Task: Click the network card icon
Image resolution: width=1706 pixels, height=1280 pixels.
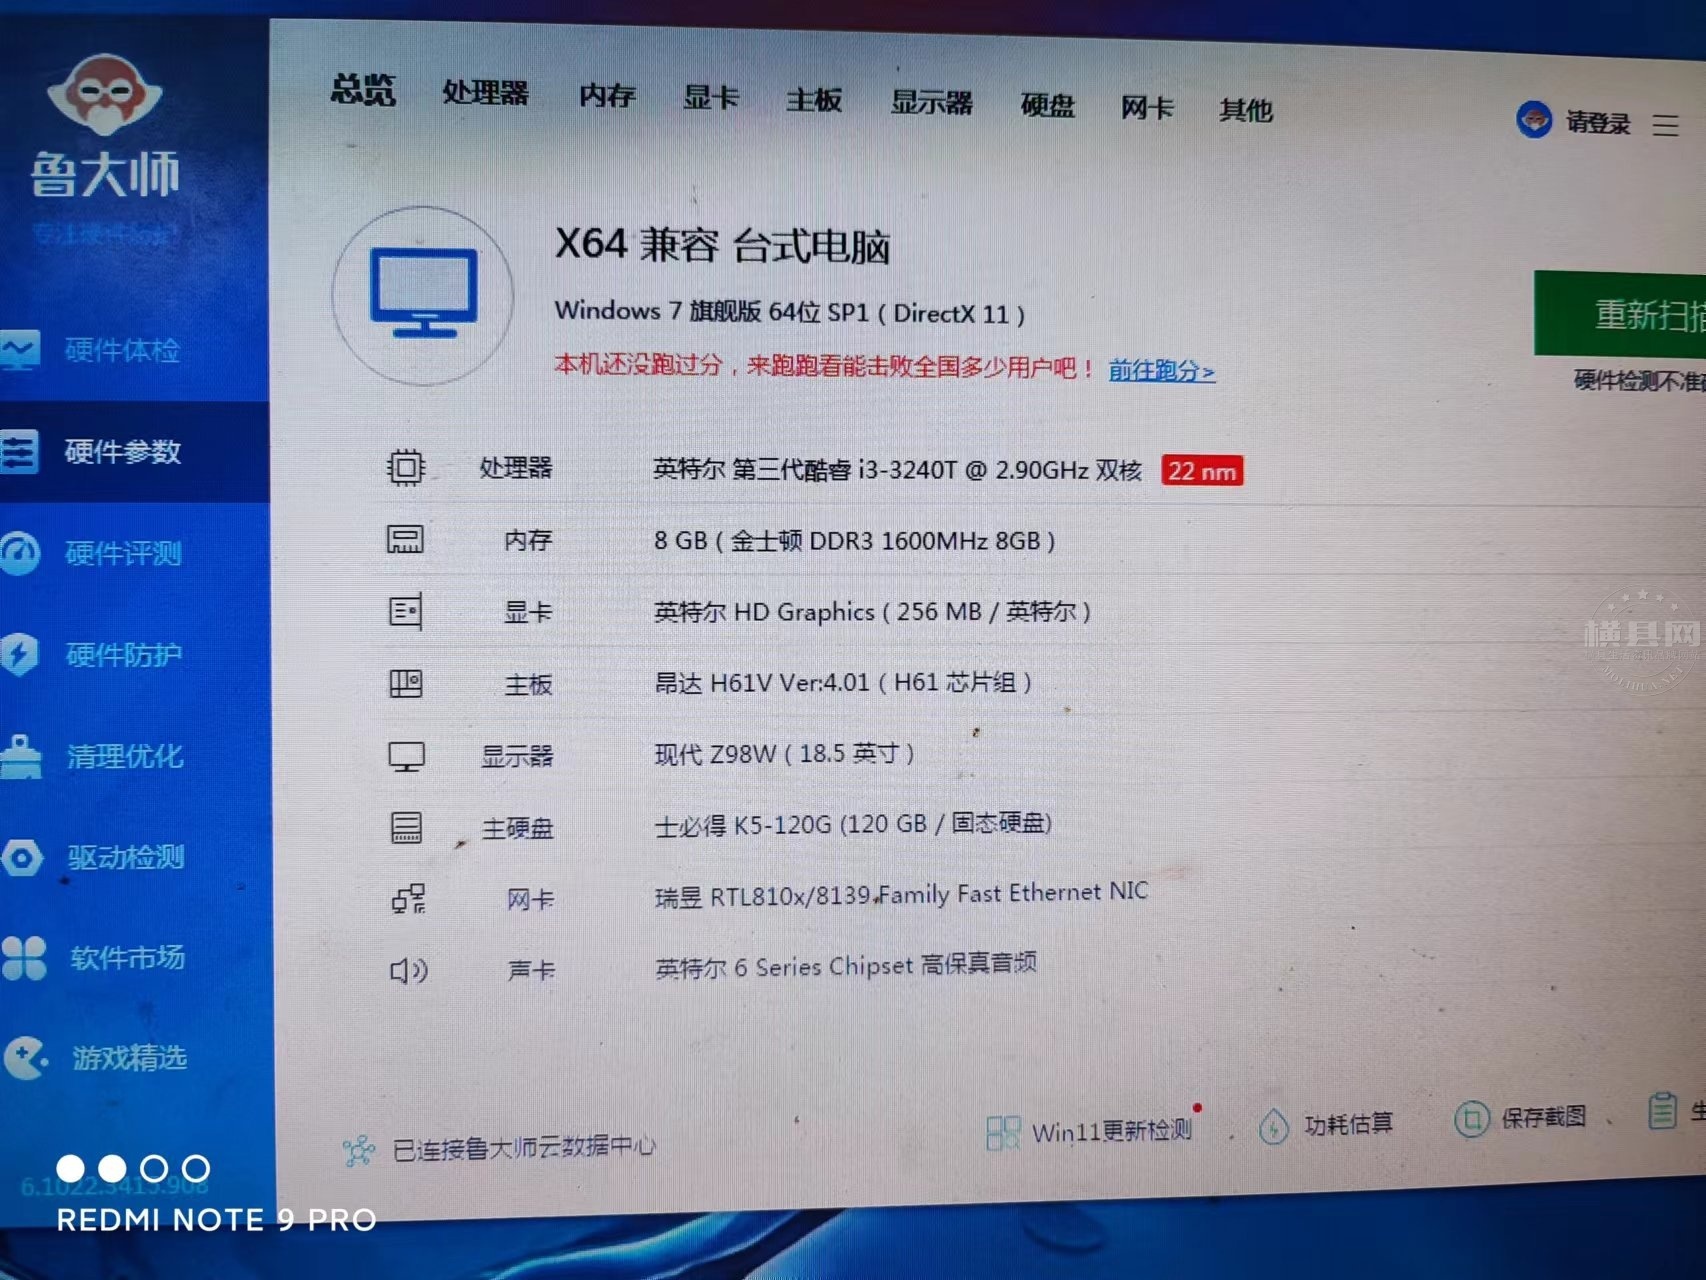Action: click(408, 899)
